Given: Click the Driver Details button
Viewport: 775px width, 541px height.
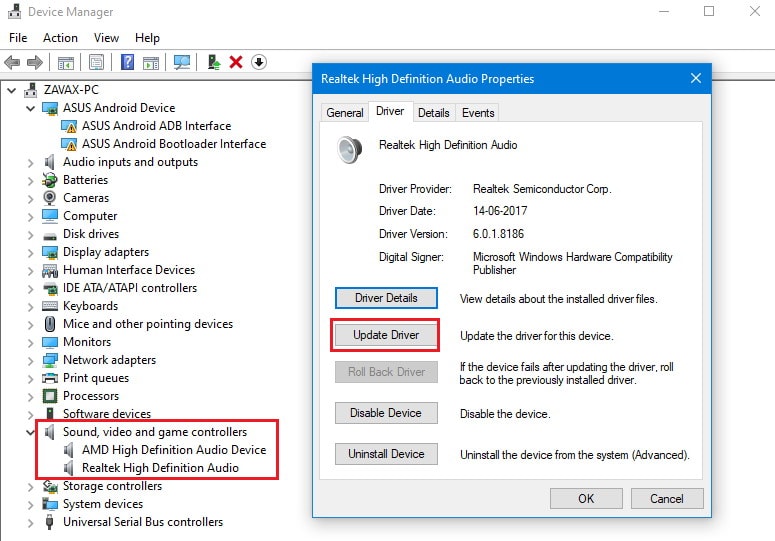Looking at the screenshot, I should pos(386,298).
